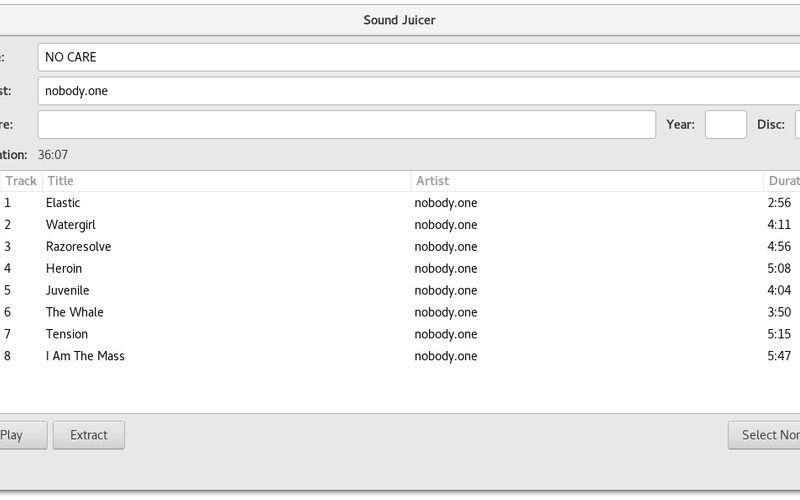800x500 pixels.
Task: Select The Whale track title
Action: (x=74, y=313)
